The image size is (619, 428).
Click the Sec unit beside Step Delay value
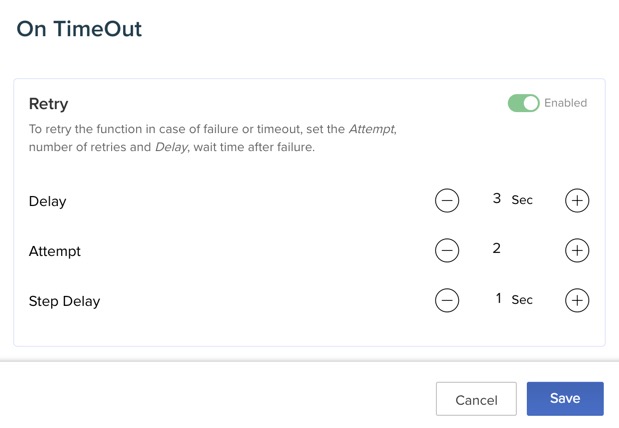click(x=522, y=300)
